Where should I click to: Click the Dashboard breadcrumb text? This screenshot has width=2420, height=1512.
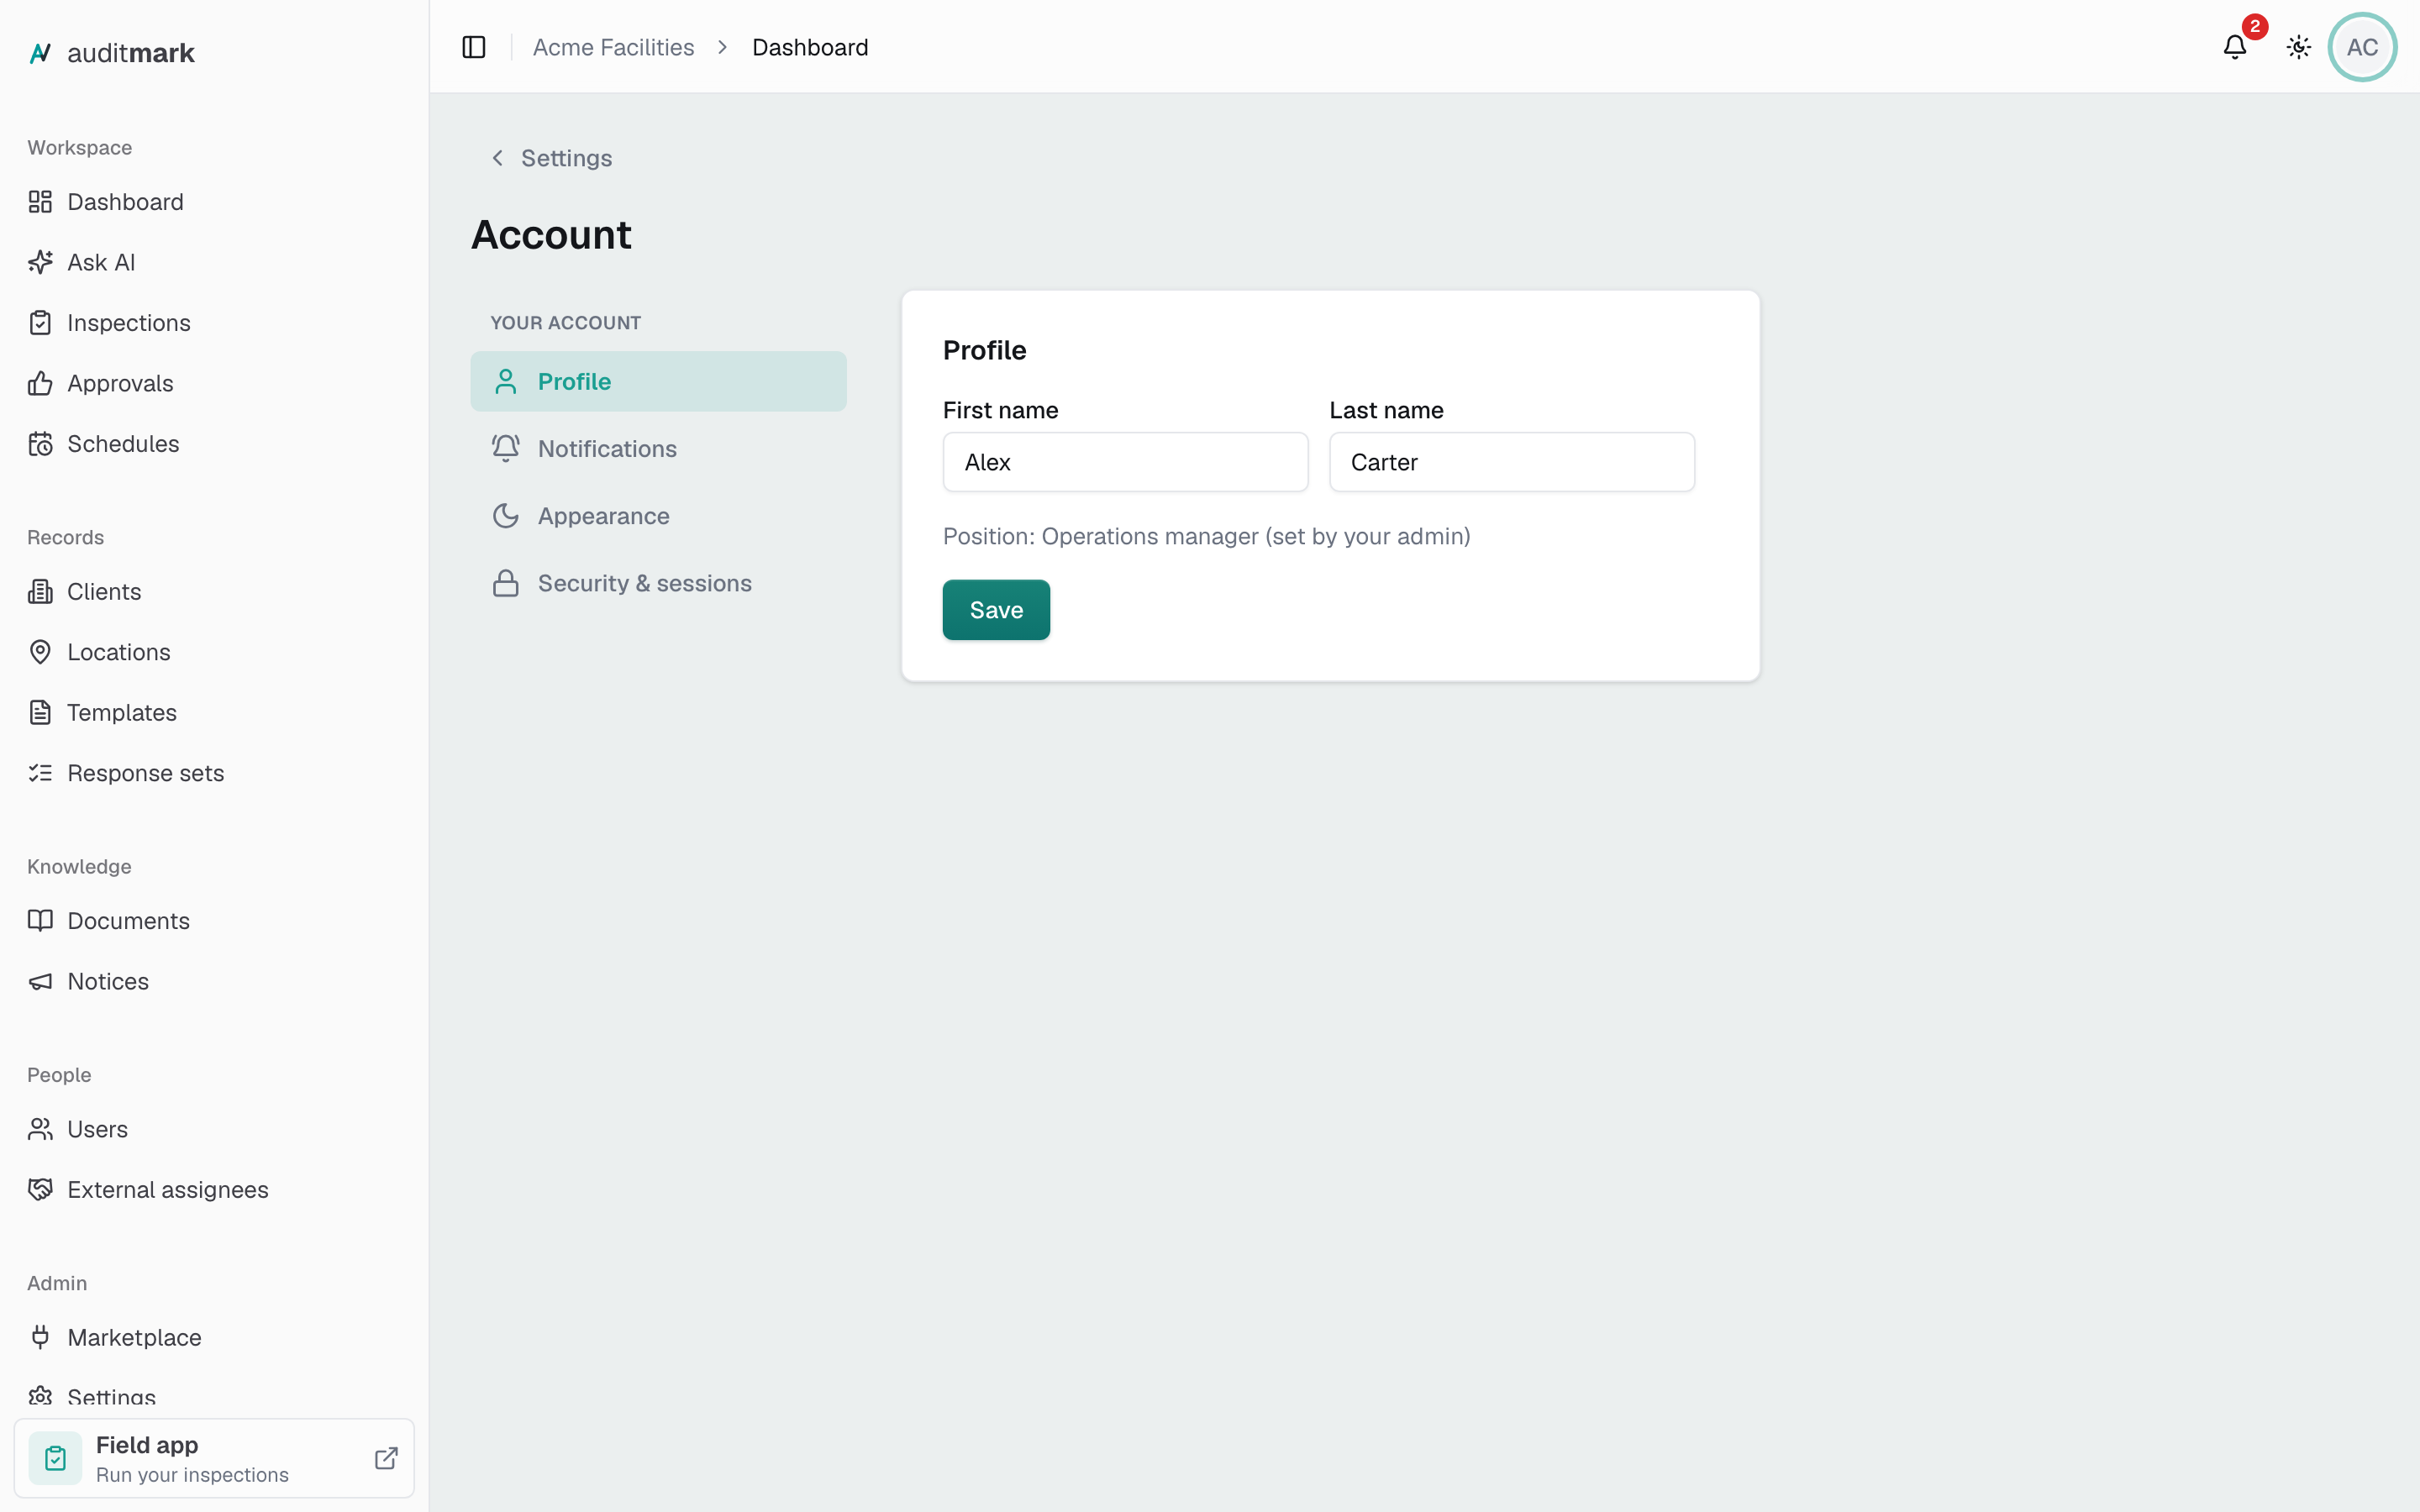(810, 47)
